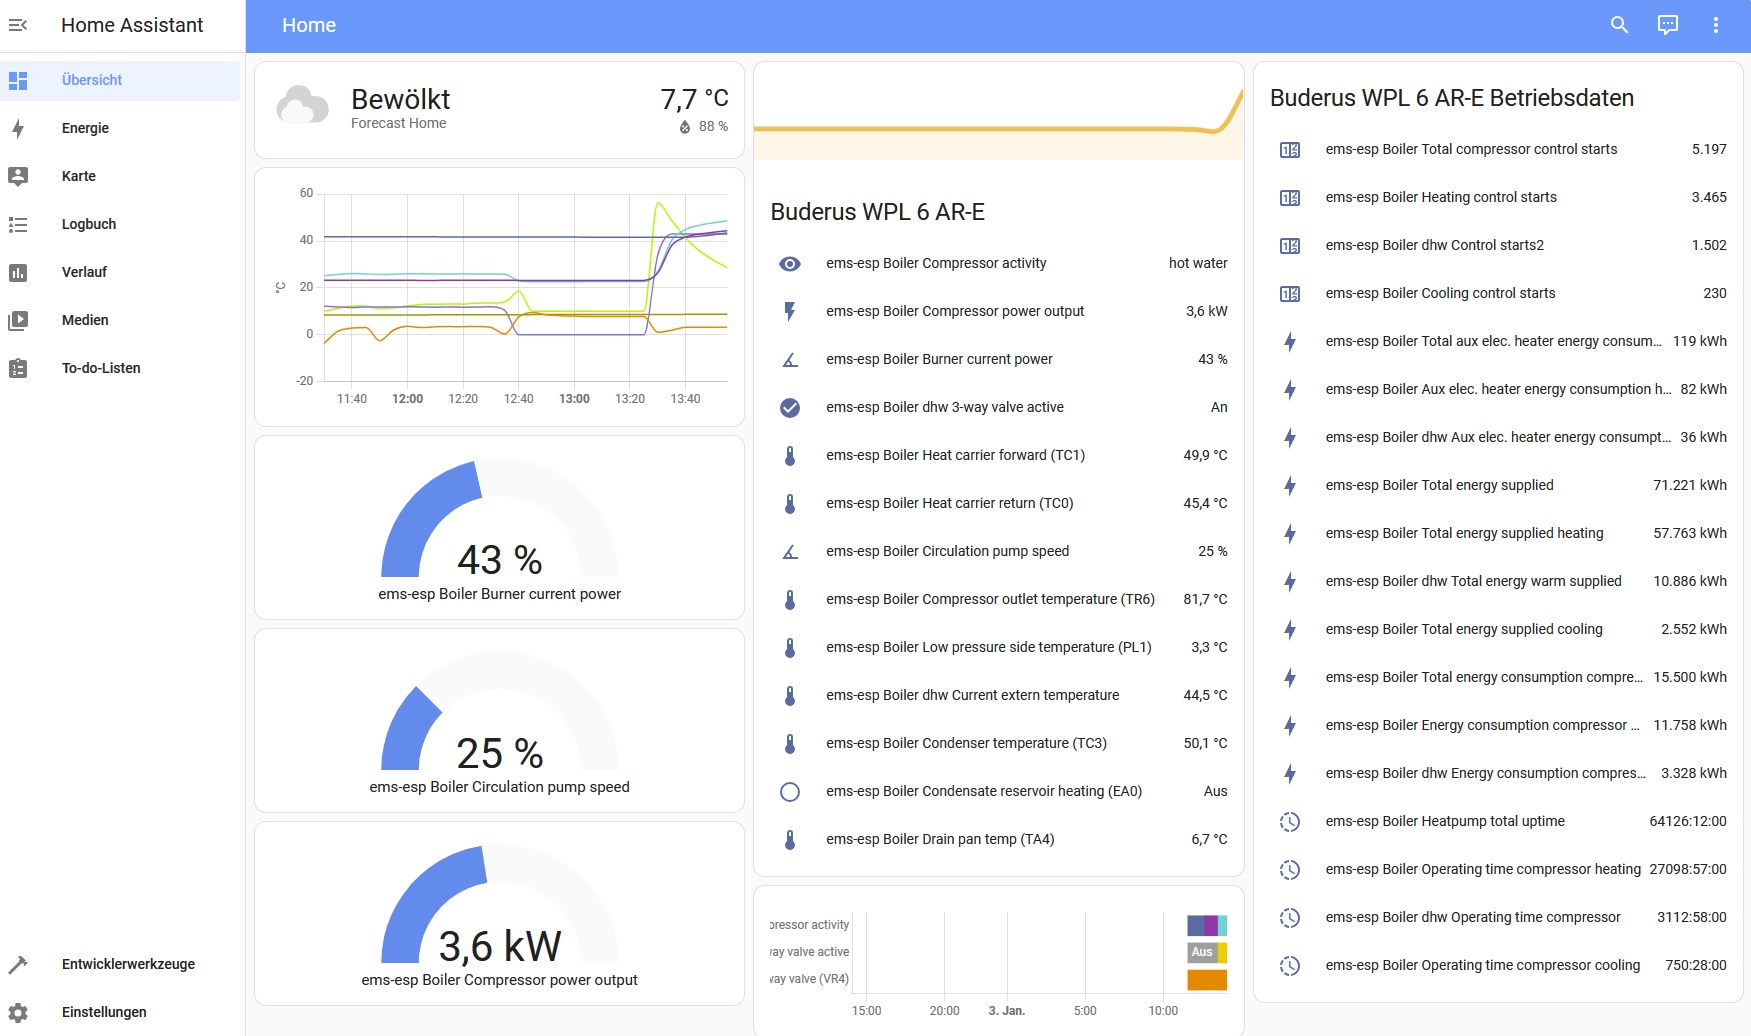Open Einstellungen settings gear
This screenshot has height=1036, width=1751.
[x=18, y=1012]
